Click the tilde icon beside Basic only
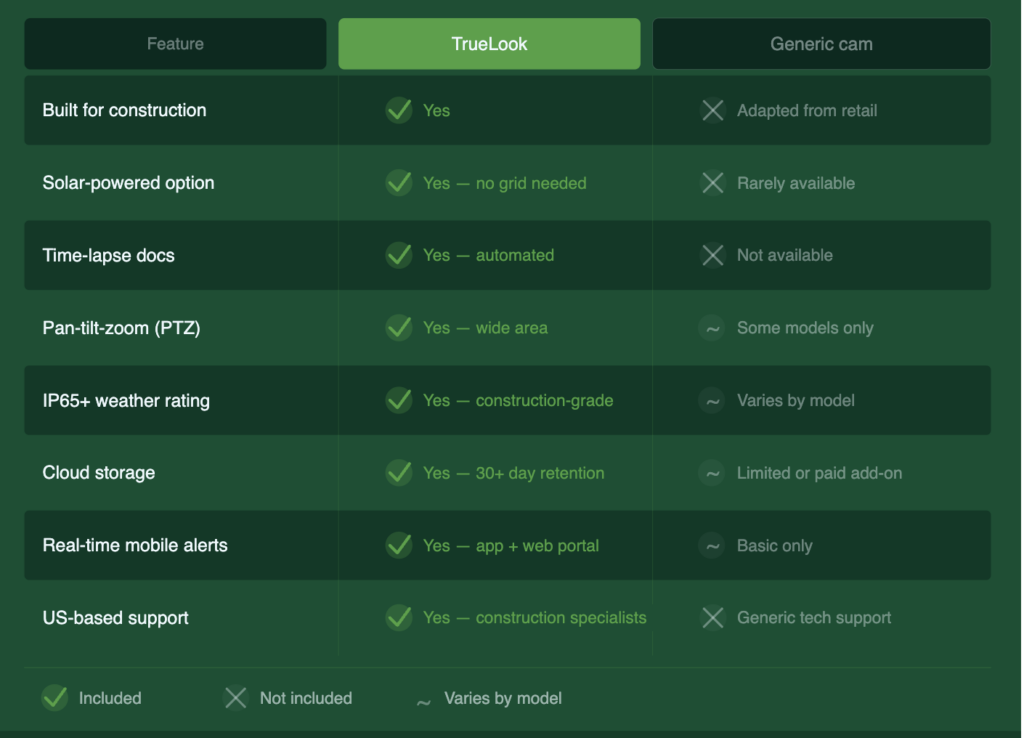This screenshot has height=738, width=1024. click(x=712, y=546)
